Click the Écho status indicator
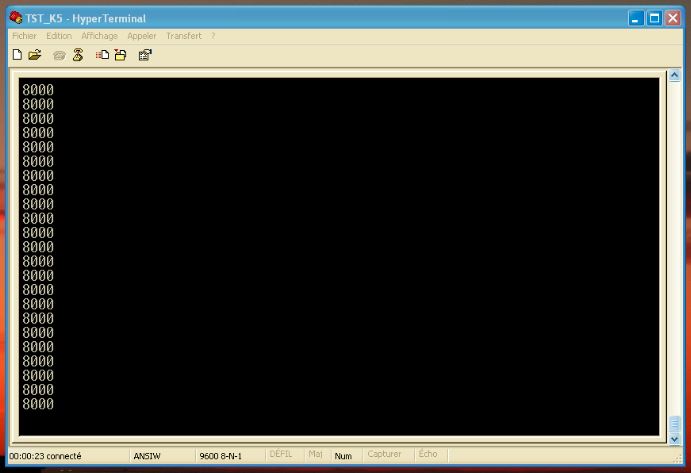Viewport: 691px width, 473px height. (x=427, y=454)
